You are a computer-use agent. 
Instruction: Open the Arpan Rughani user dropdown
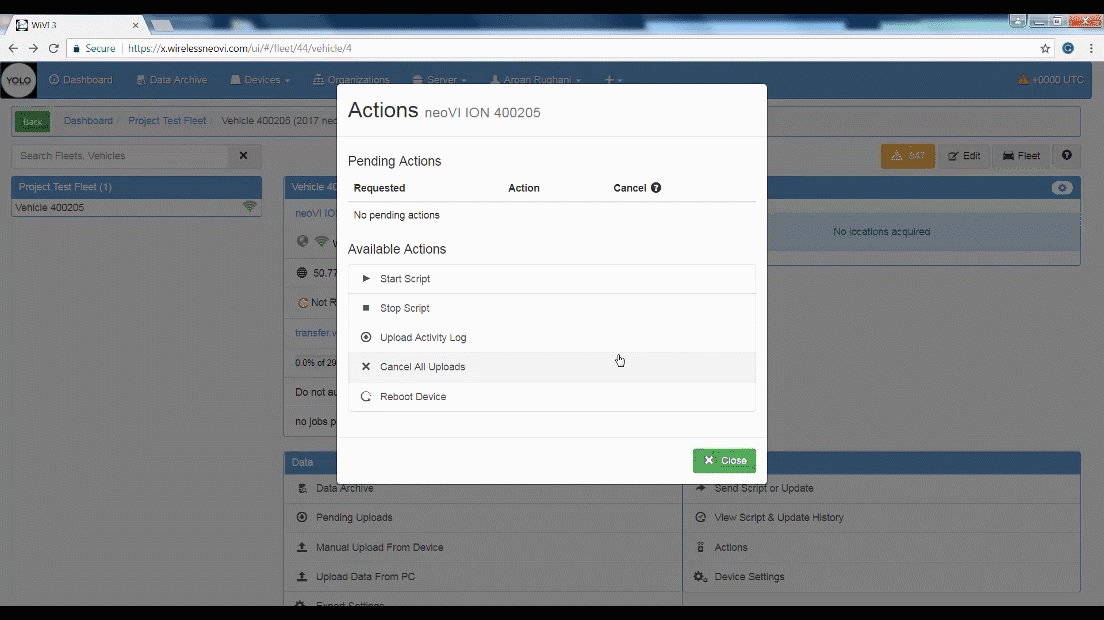(535, 80)
